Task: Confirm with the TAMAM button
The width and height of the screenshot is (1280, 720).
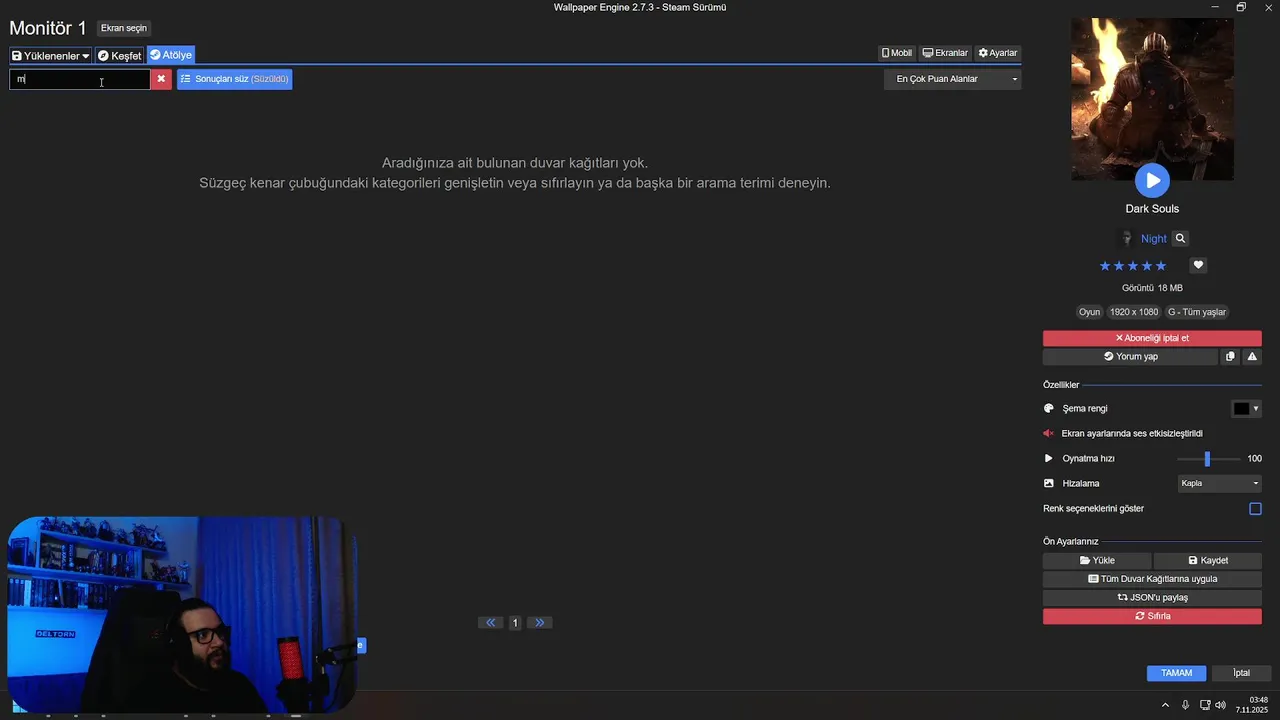Action: pyautogui.click(x=1176, y=674)
